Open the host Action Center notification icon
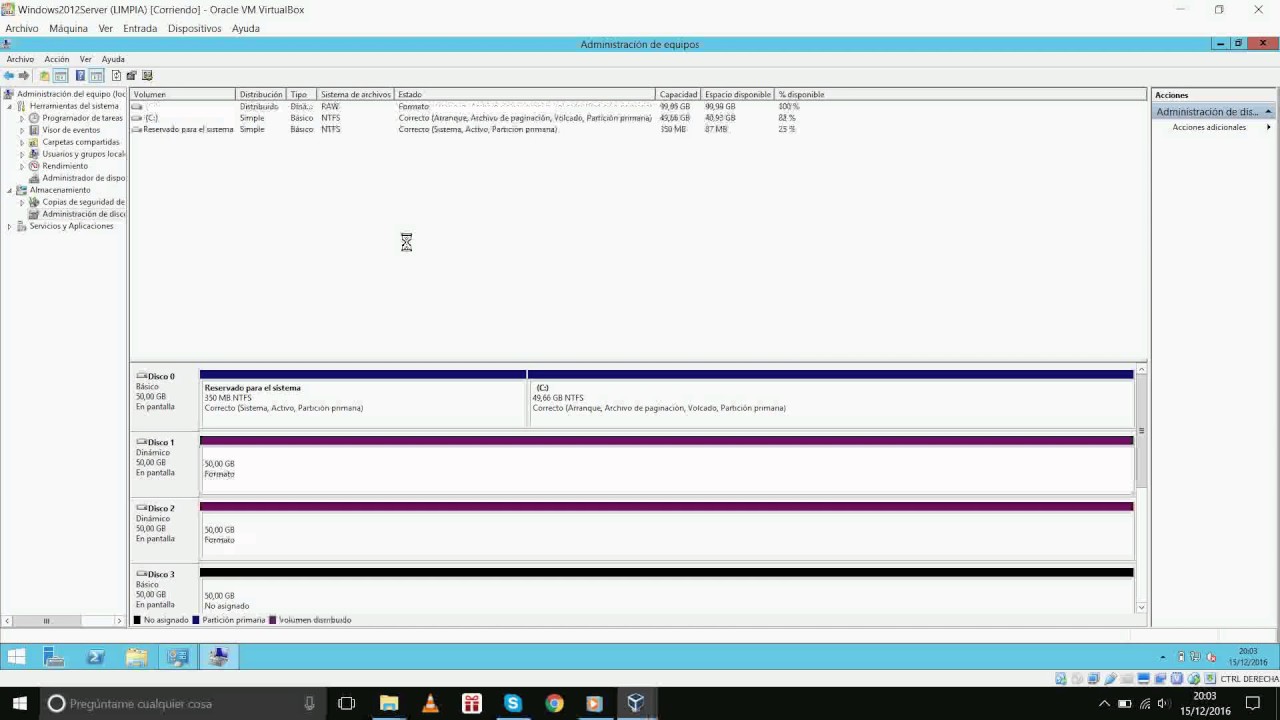Screen dimensions: 1280x720 pos(1253,704)
